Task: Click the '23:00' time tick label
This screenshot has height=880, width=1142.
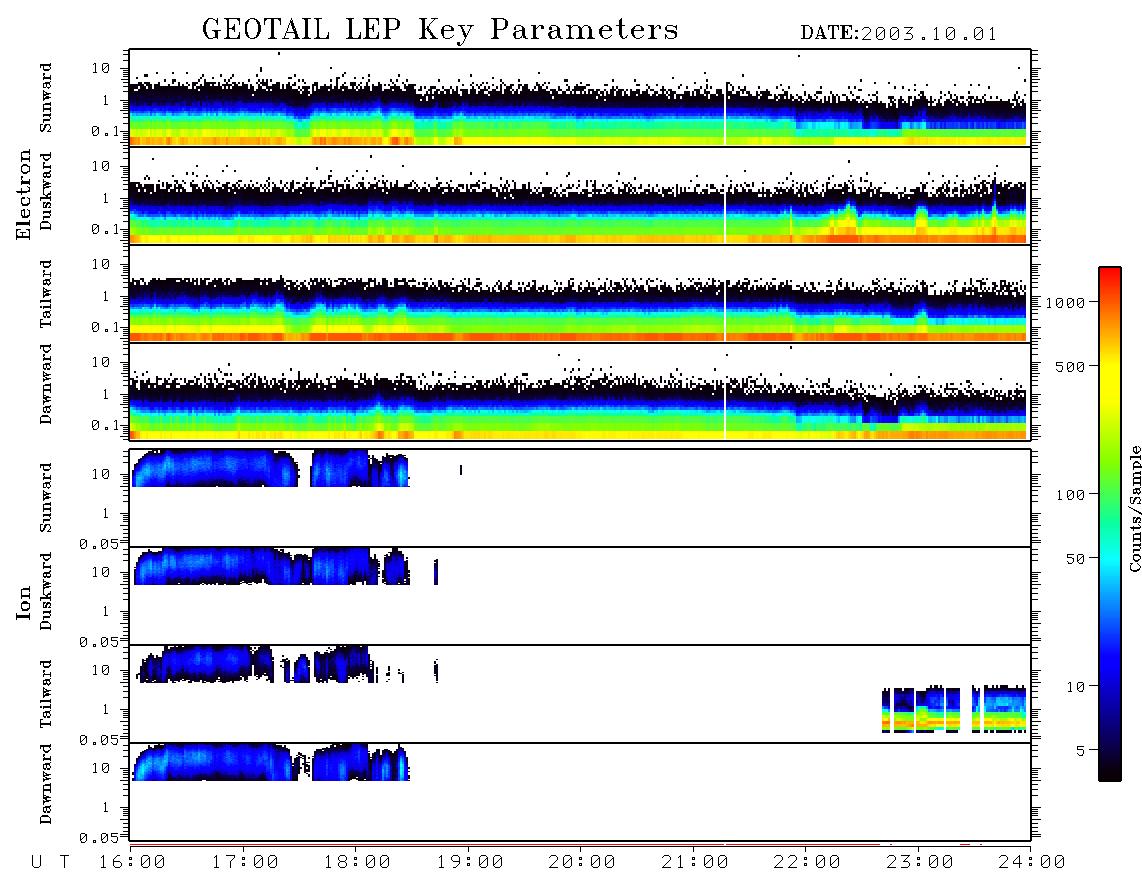Action: 920,863
